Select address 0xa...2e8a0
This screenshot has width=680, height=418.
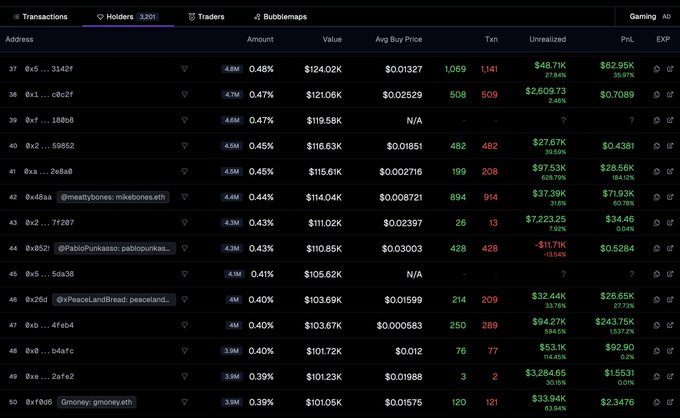pos(48,171)
